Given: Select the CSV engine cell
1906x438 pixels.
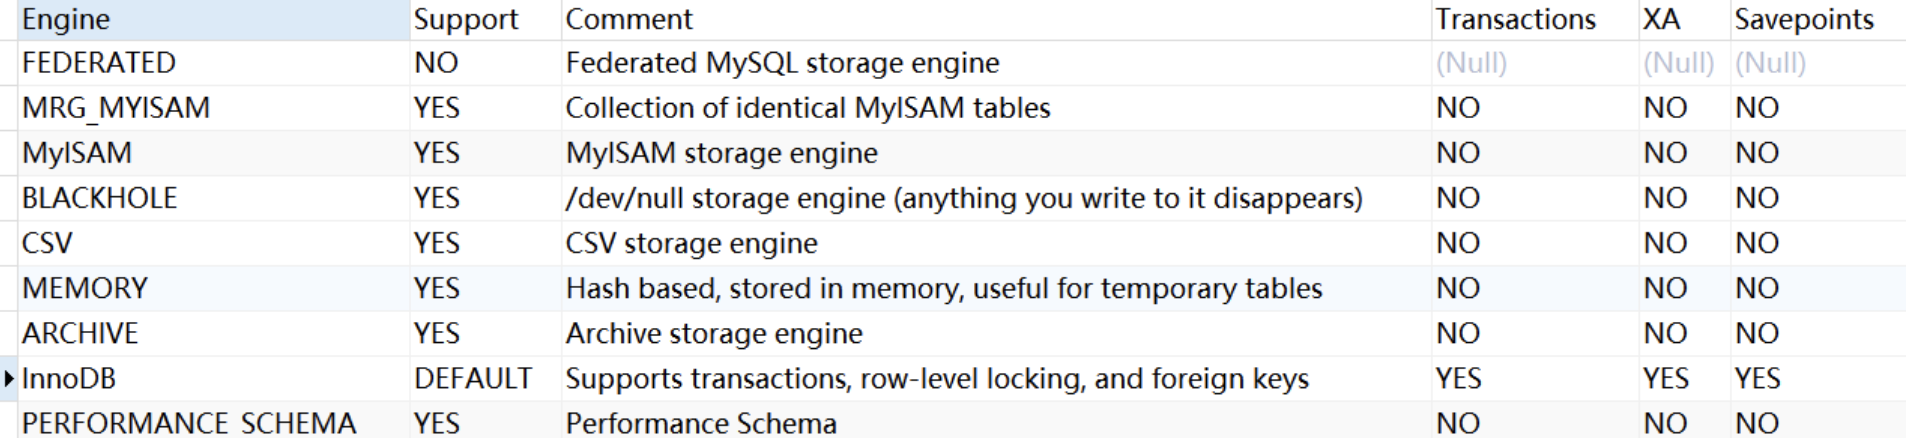Looking at the screenshot, I should point(213,243).
